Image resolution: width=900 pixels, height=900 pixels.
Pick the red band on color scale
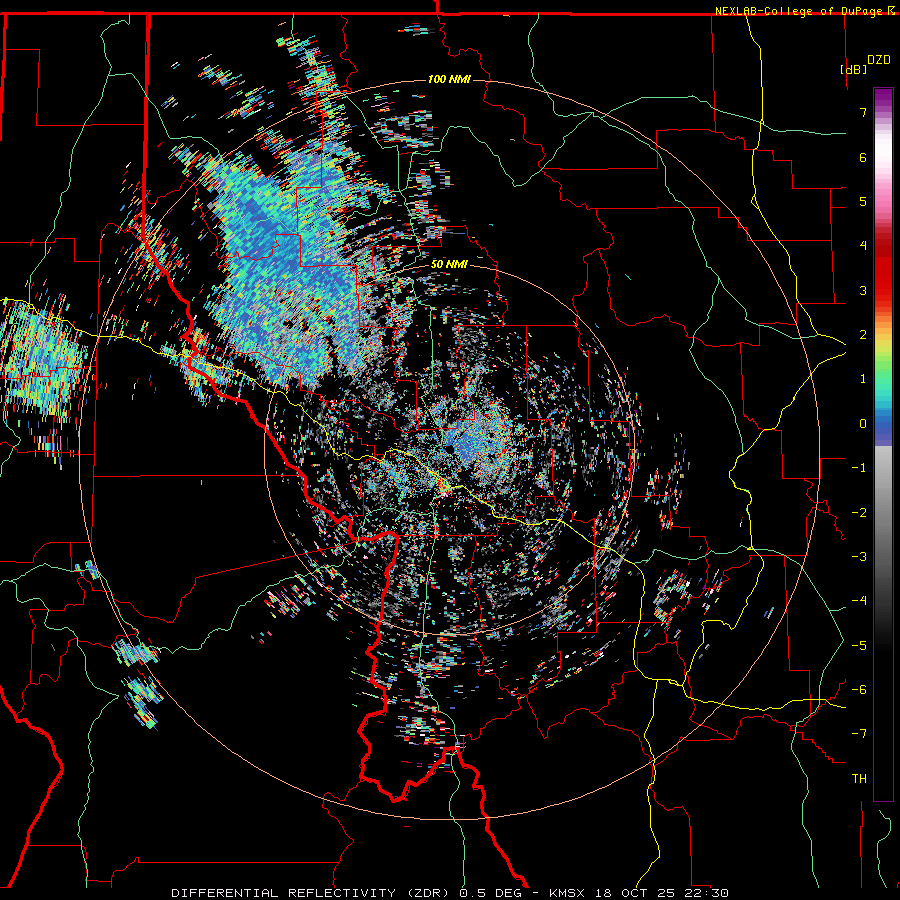tap(883, 270)
